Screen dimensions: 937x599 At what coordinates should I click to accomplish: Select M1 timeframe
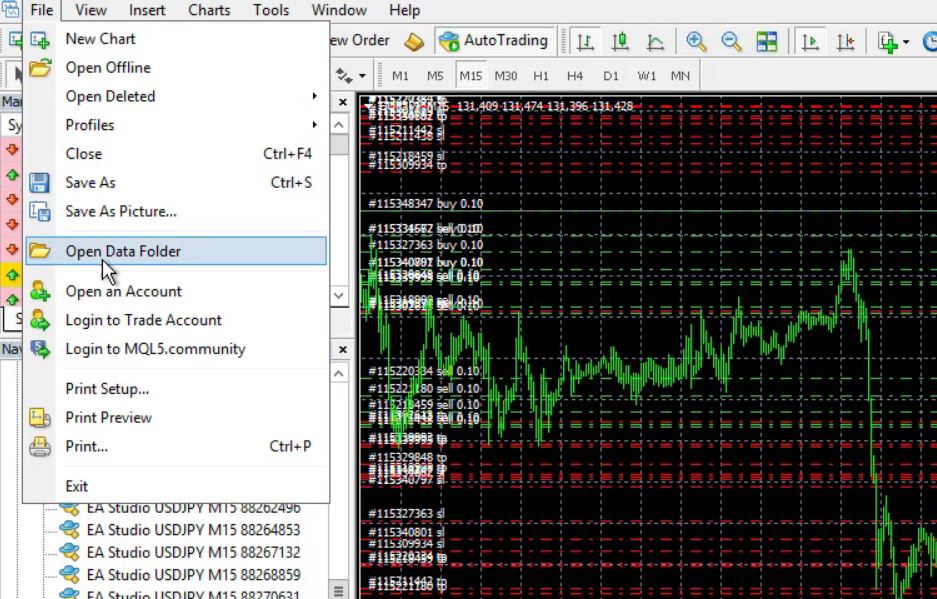coord(400,76)
